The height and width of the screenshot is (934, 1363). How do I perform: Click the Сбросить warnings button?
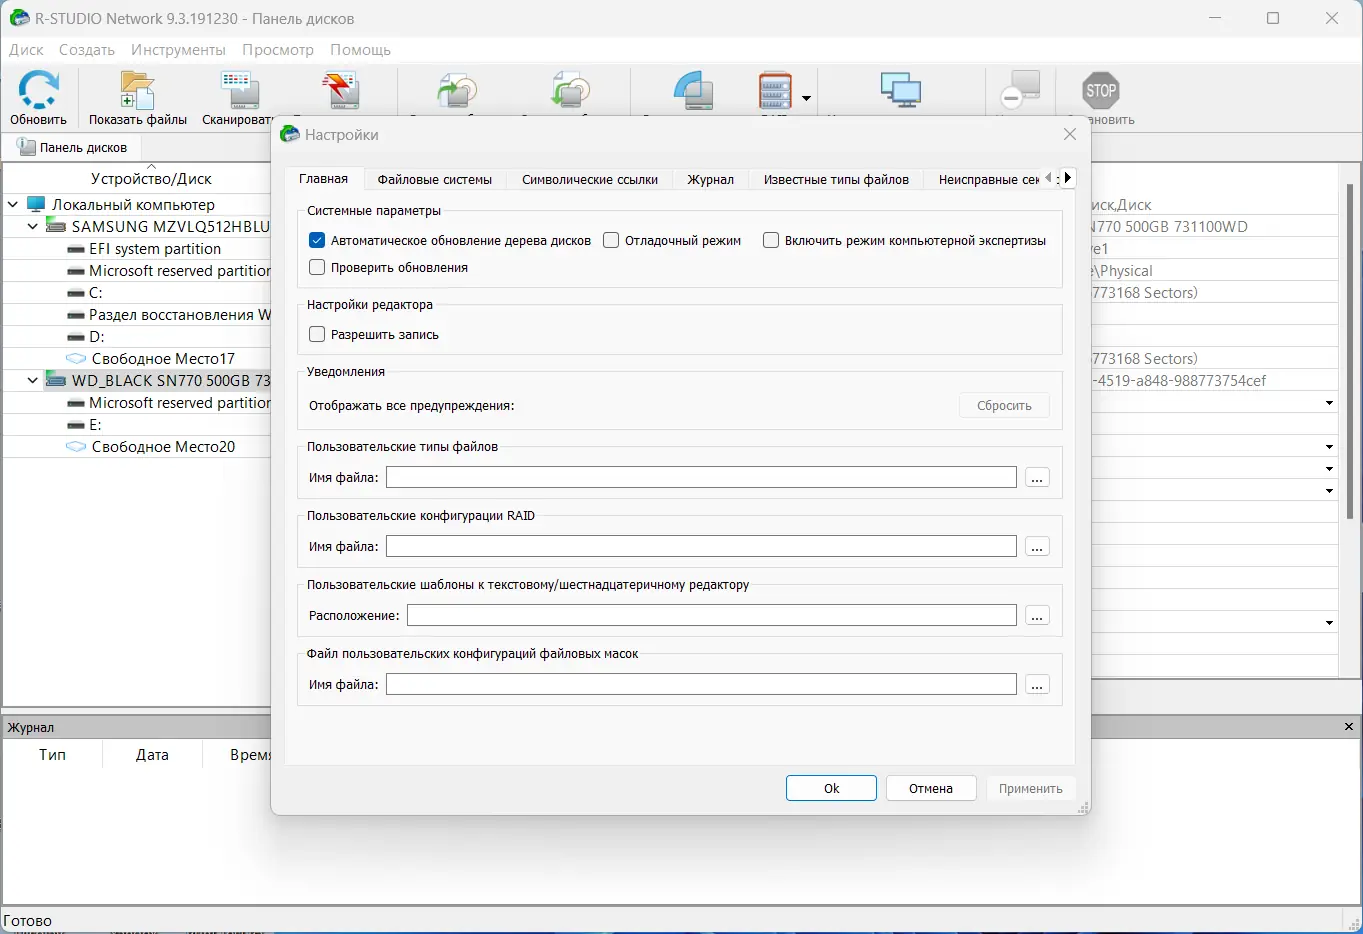tap(1004, 405)
